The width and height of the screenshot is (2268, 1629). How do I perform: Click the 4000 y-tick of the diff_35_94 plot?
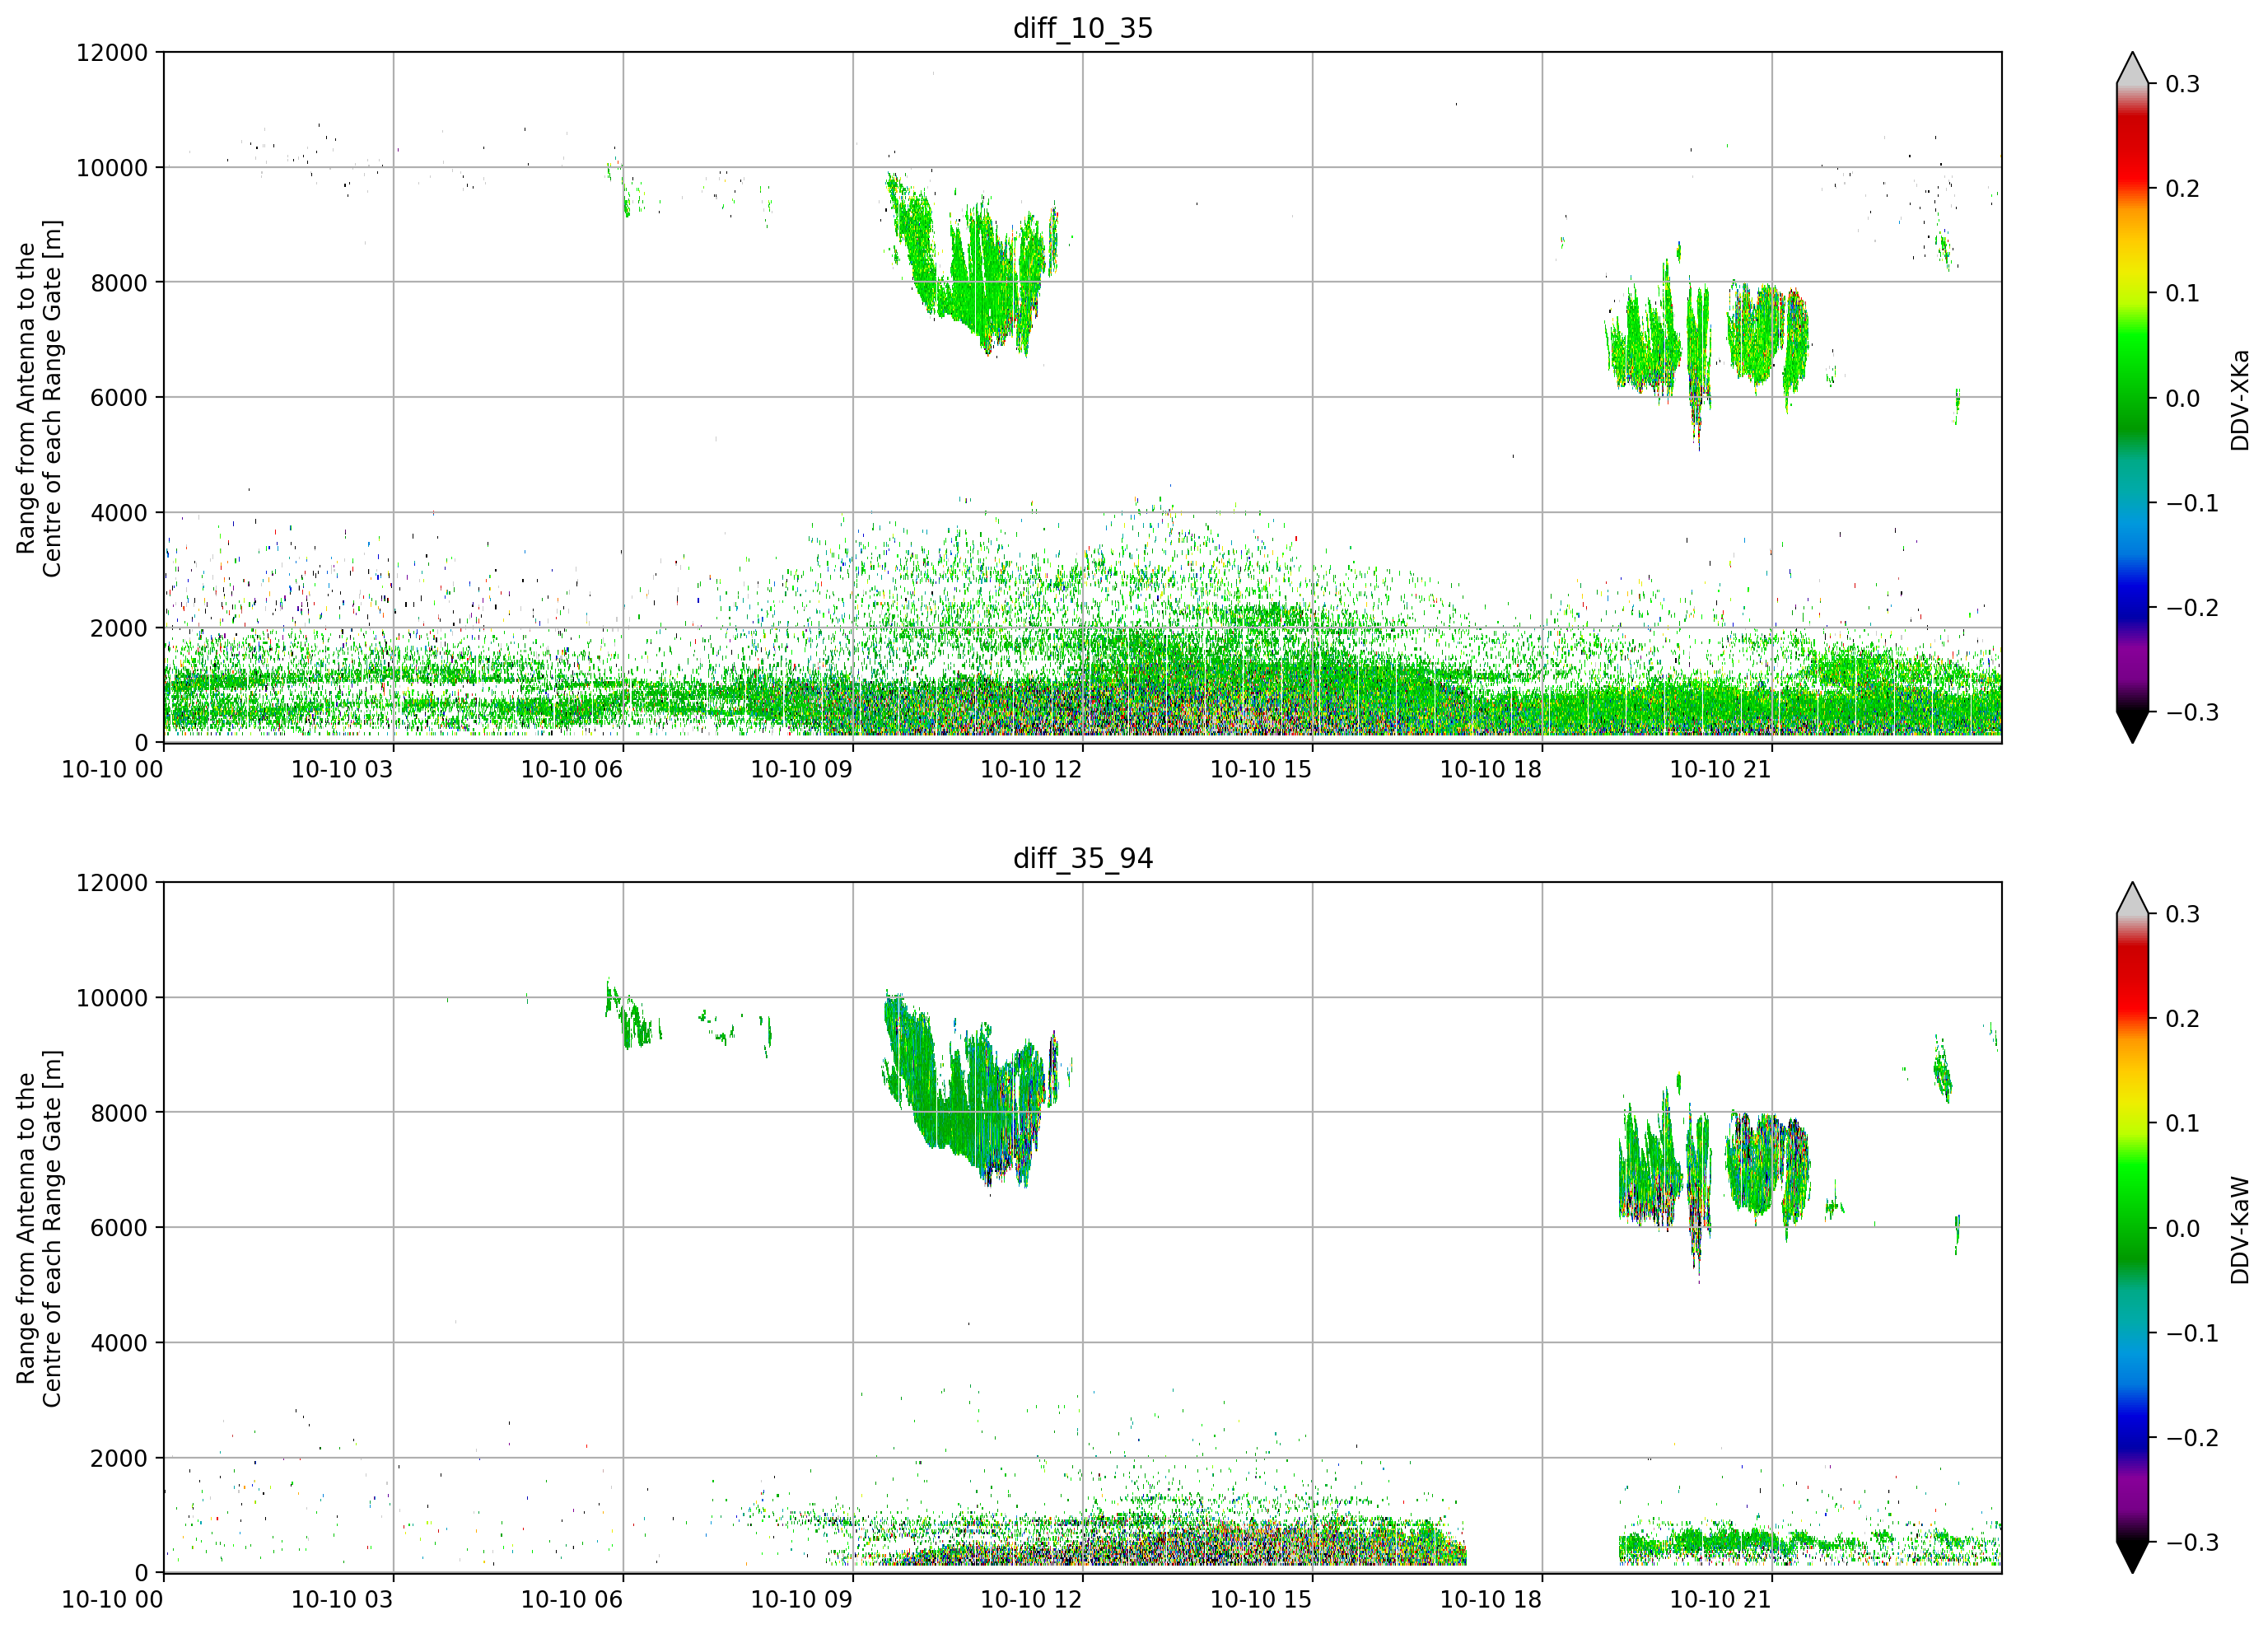click(x=119, y=1342)
